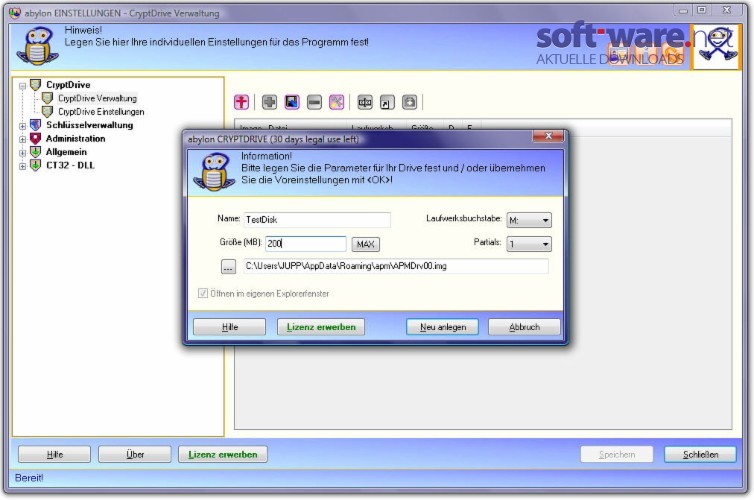754x500 pixels.
Task: Open the Laufwerksbuchstabe dropdown showing M:
Action: [x=529, y=220]
